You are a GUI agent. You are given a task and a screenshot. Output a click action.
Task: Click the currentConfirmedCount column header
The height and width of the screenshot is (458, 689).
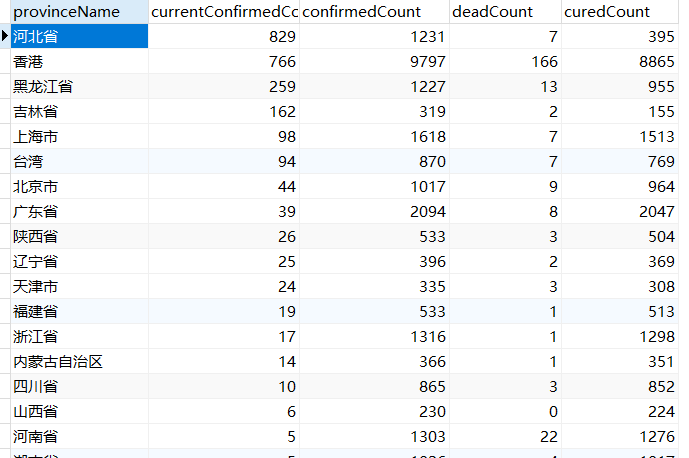[224, 12]
